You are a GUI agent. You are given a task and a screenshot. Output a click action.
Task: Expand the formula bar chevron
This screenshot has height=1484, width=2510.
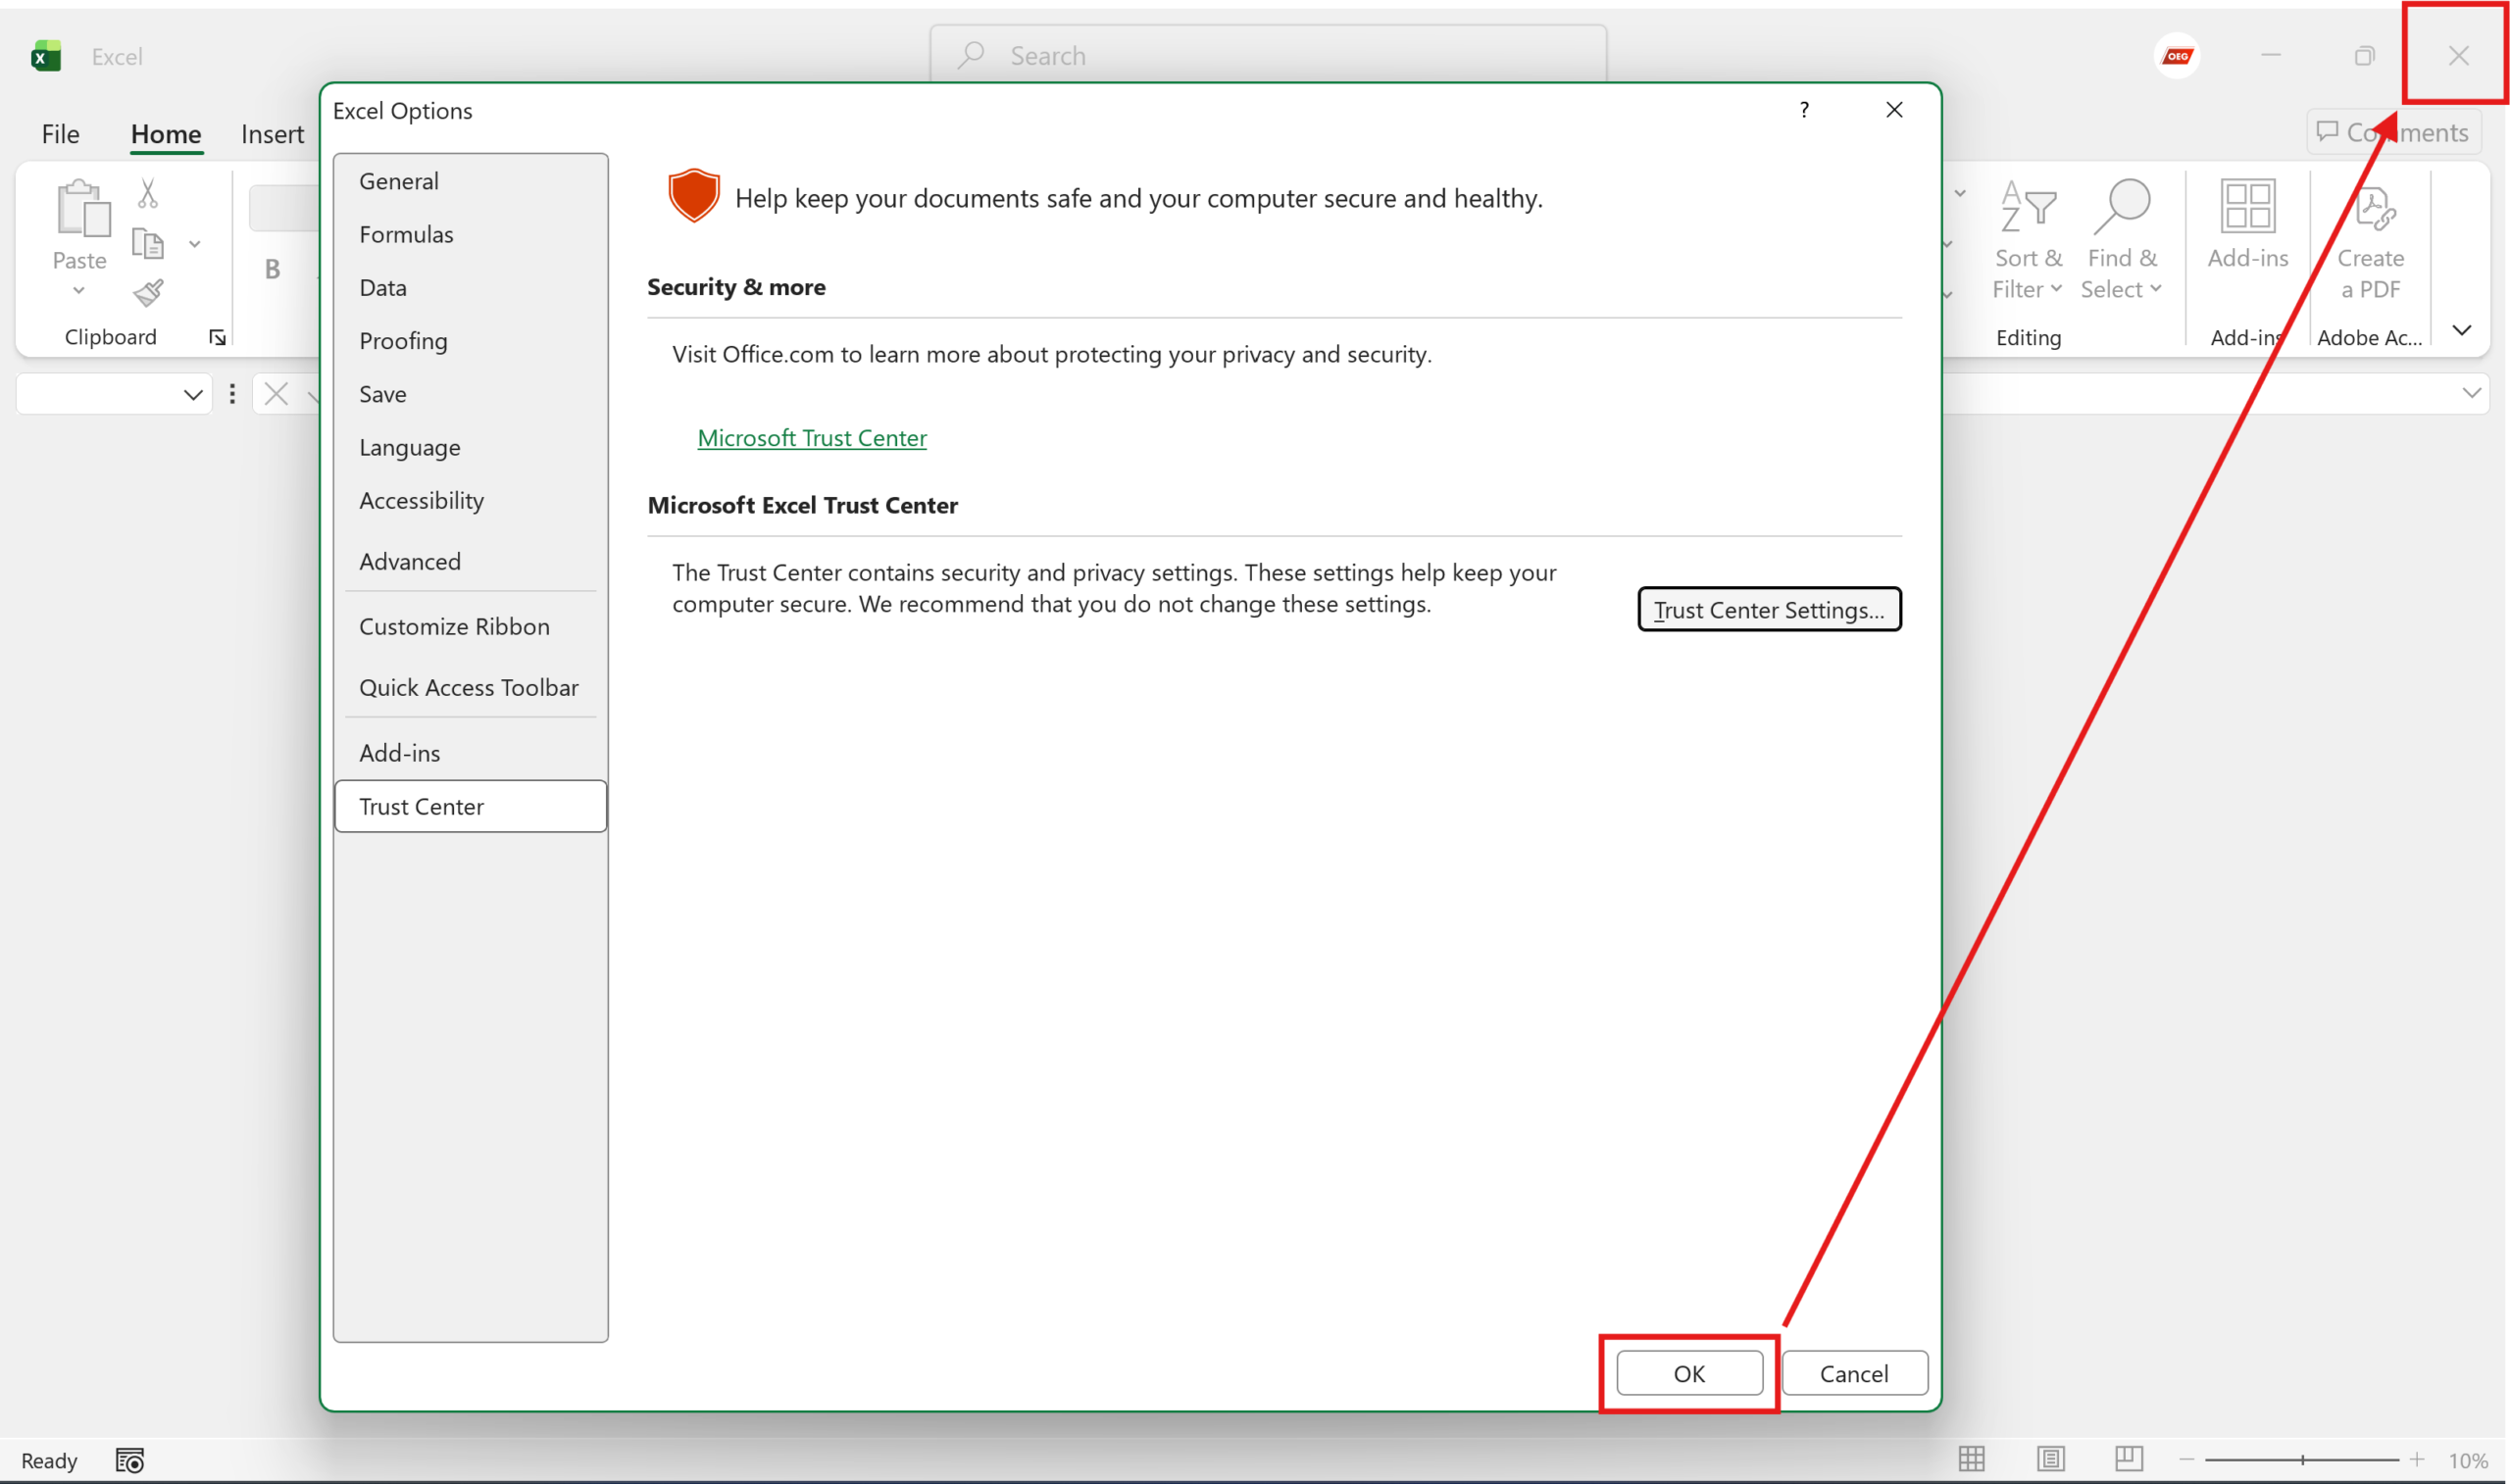click(2471, 394)
